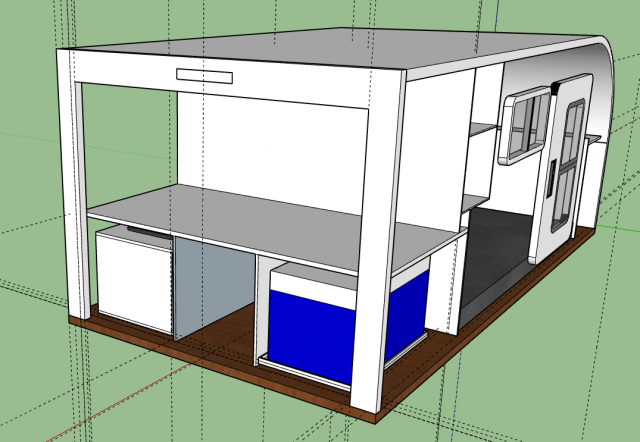Select the trailer door with window panes
The width and height of the screenshot is (640, 442).
point(561,167)
